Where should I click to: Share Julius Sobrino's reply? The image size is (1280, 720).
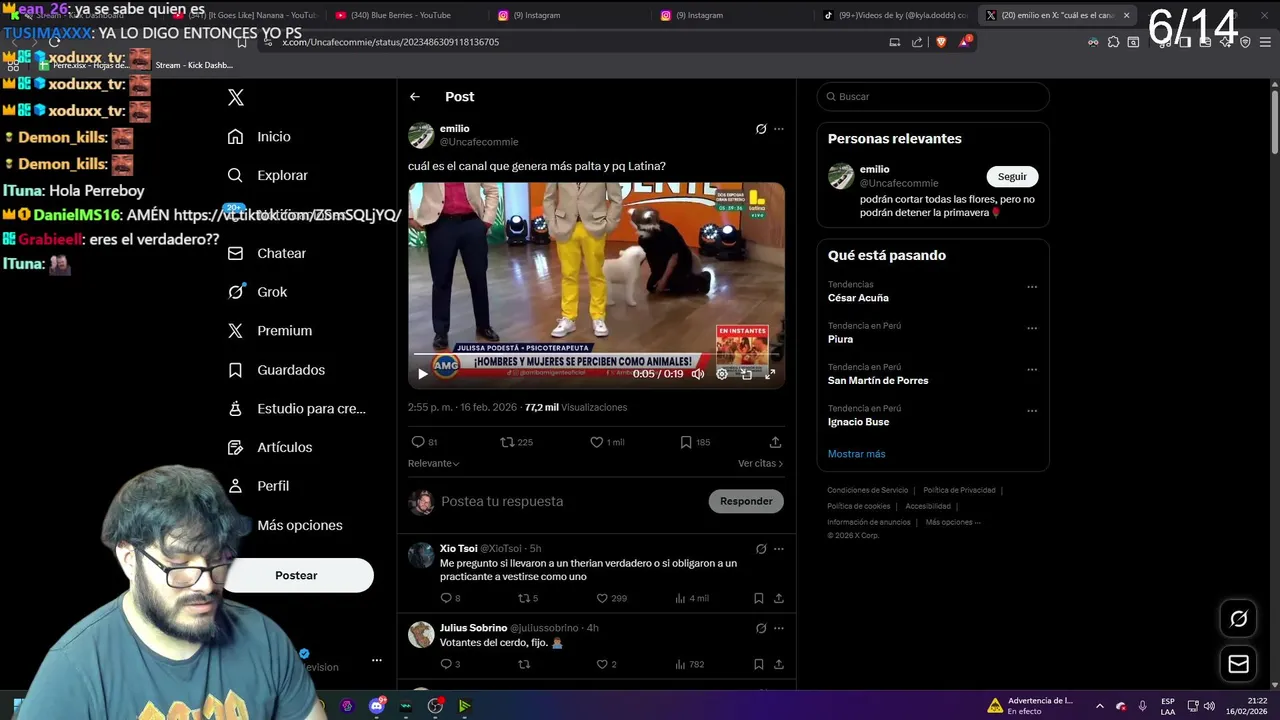[x=778, y=664]
